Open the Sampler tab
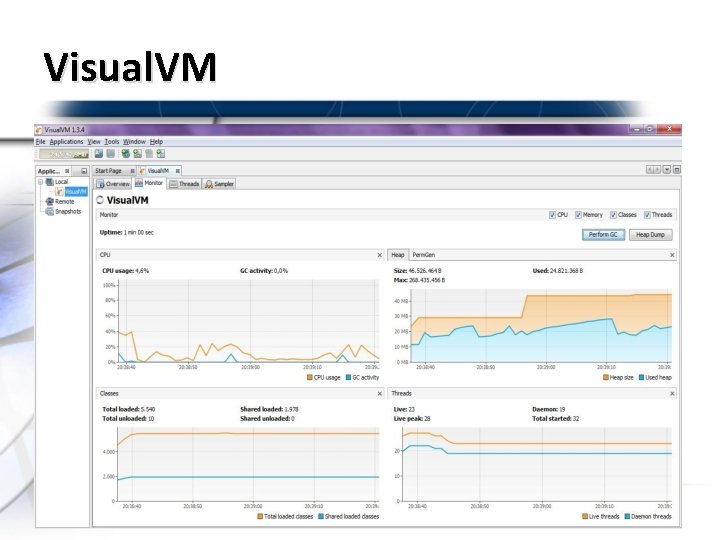The image size is (720, 540). click(219, 184)
